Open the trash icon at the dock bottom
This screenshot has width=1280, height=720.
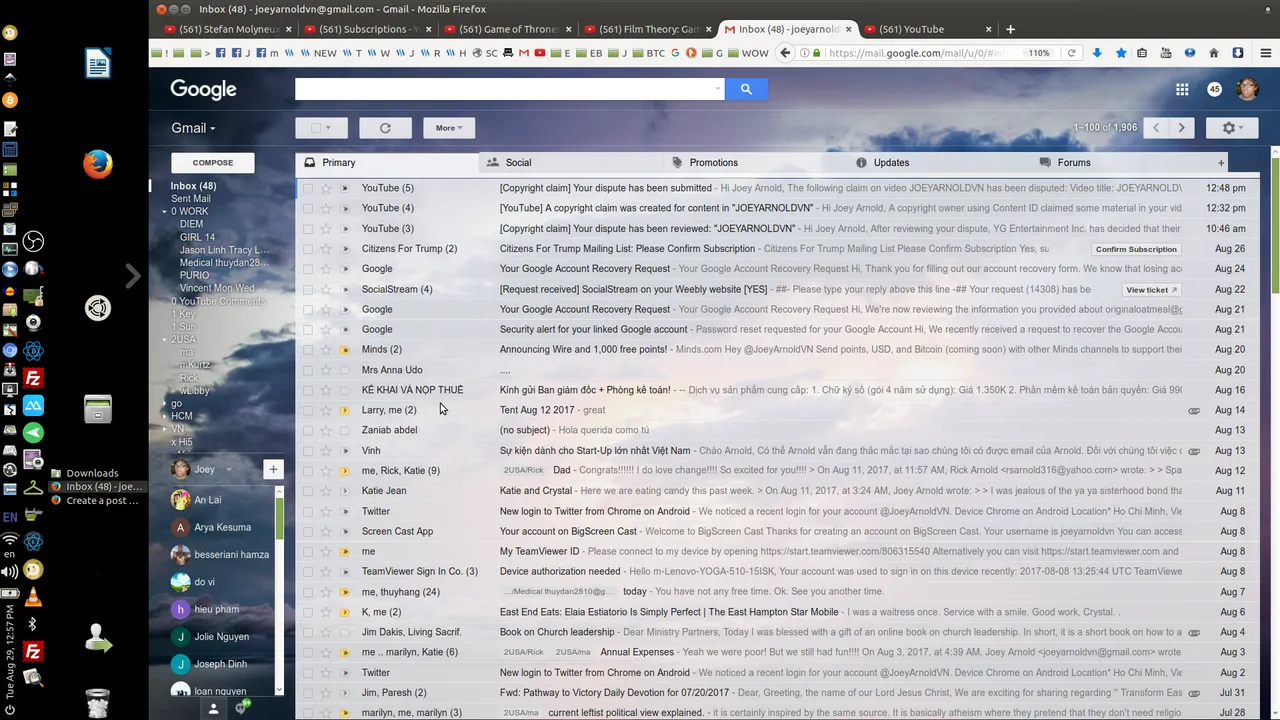97,703
